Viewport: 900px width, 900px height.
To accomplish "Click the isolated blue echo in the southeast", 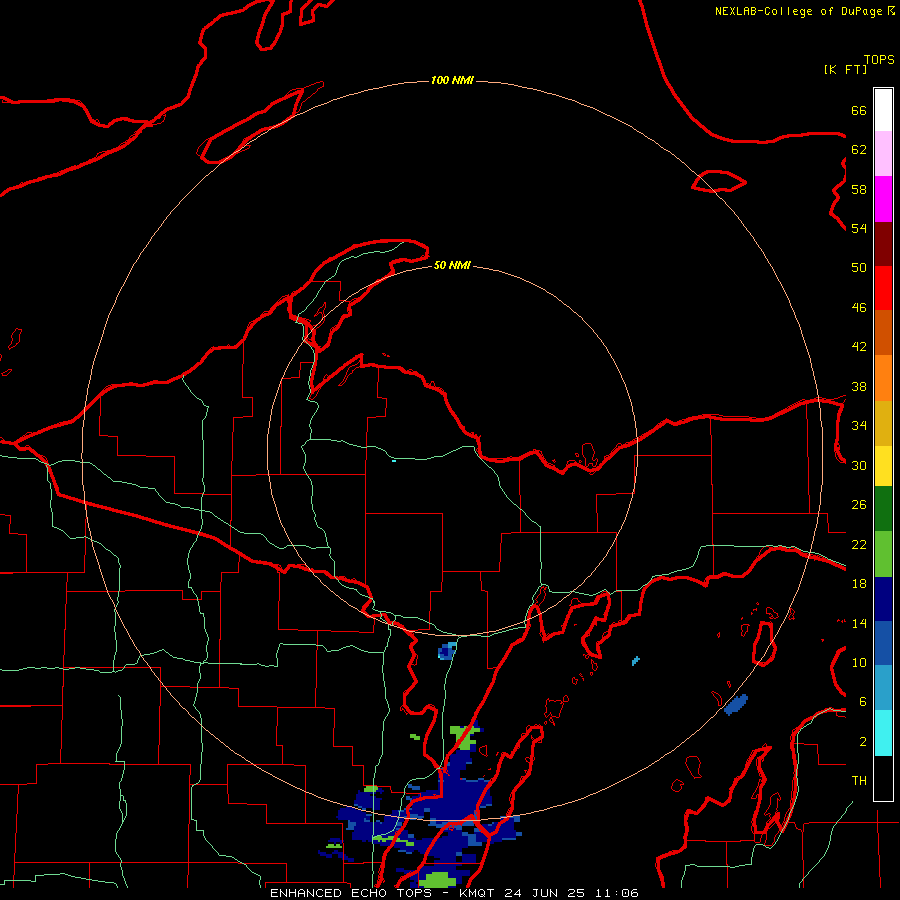I will click(x=736, y=705).
